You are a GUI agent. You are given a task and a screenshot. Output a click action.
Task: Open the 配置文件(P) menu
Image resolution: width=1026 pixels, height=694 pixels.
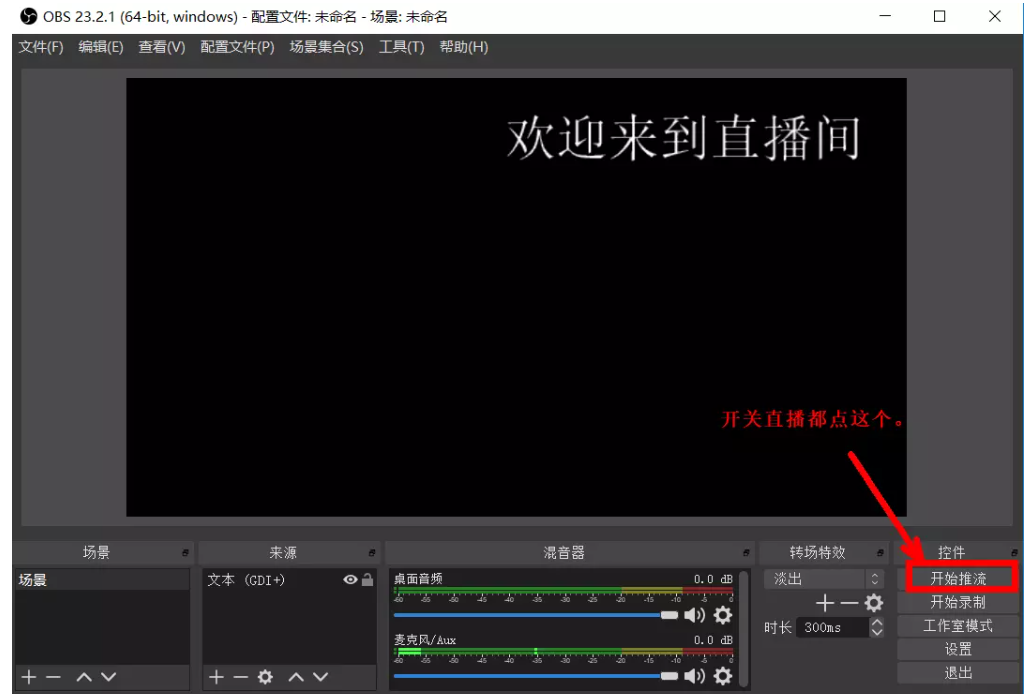click(x=237, y=47)
